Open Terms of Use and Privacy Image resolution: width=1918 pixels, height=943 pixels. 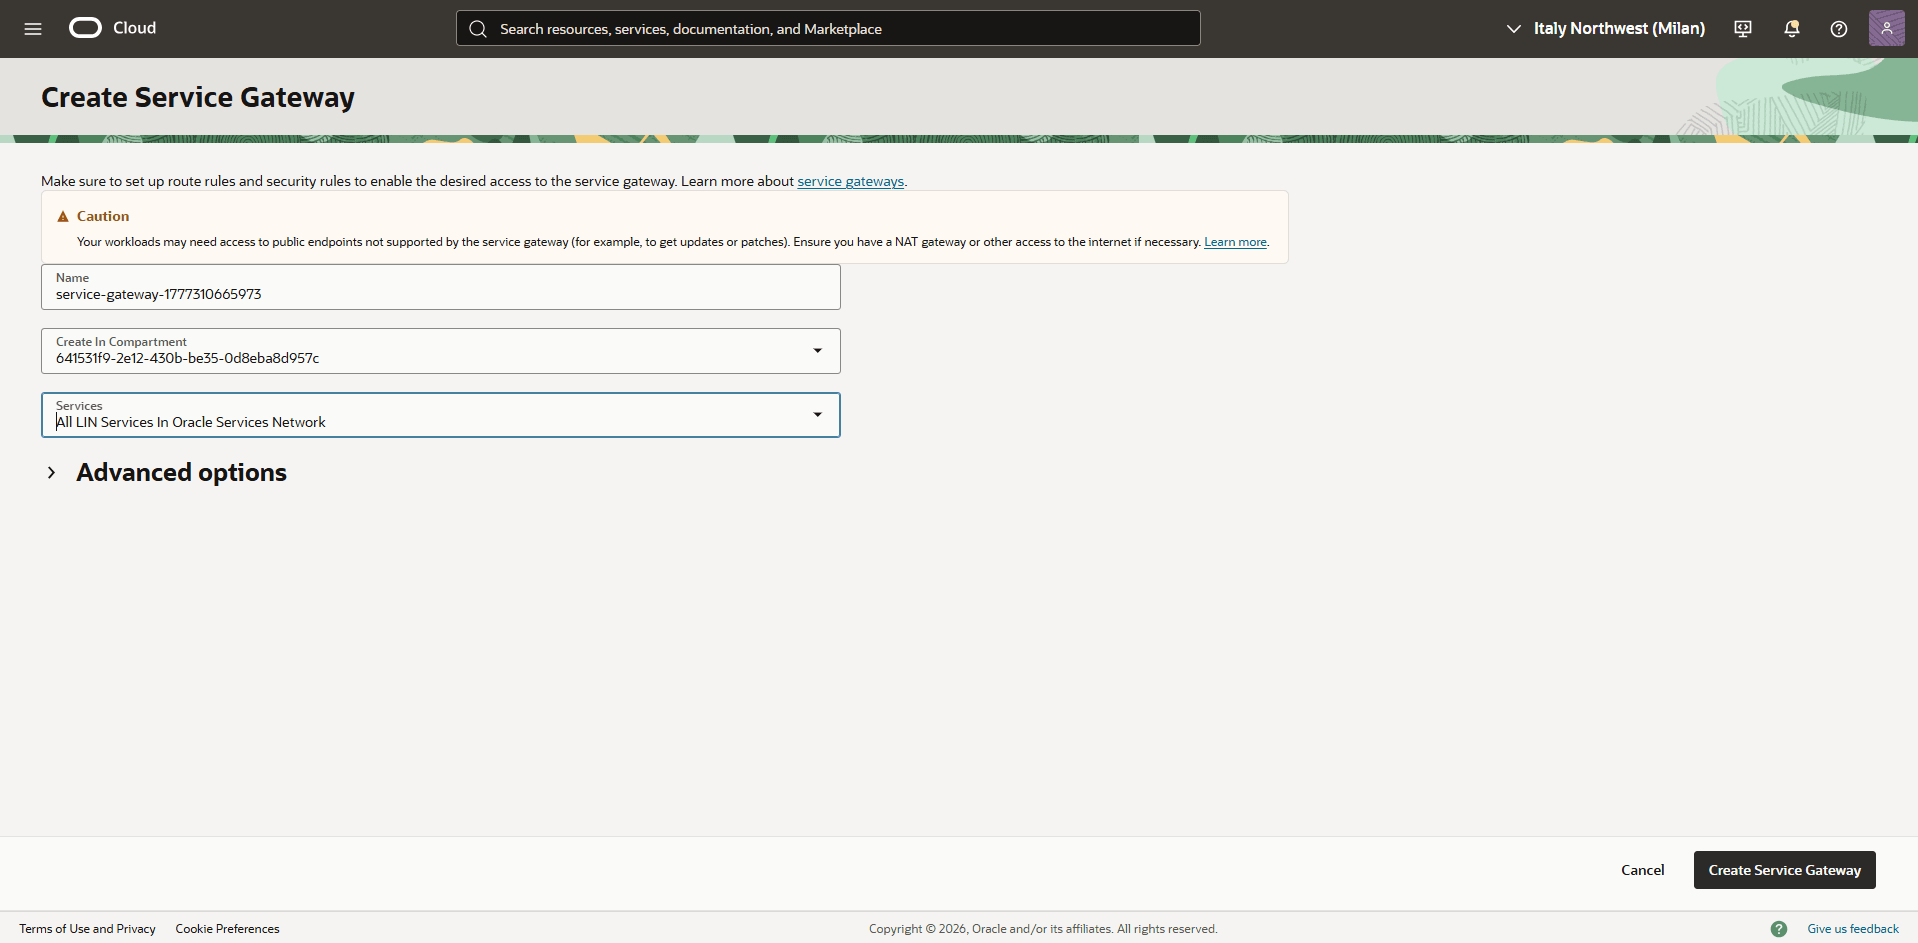87,929
